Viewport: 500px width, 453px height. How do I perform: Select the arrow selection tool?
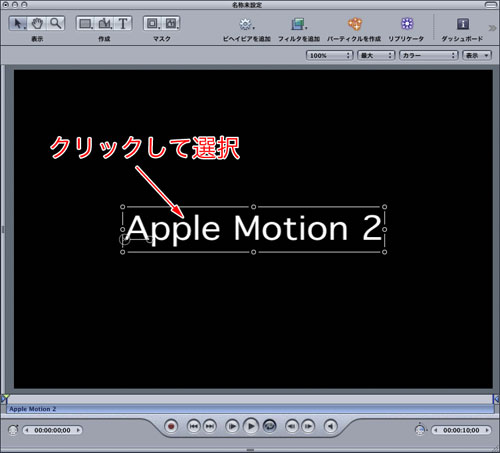[18, 23]
